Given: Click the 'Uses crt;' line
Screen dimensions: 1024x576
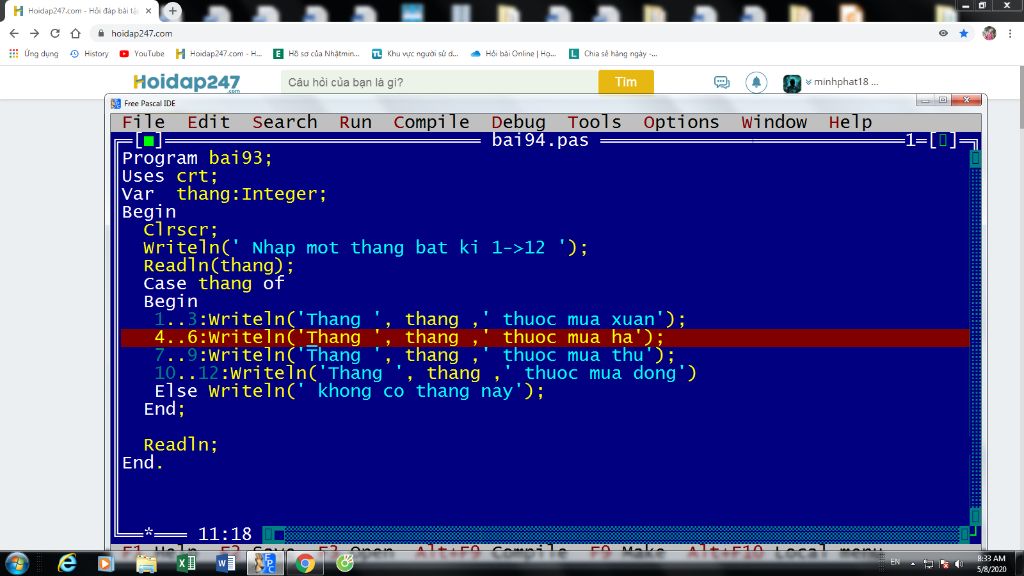Looking at the screenshot, I should 170,176.
